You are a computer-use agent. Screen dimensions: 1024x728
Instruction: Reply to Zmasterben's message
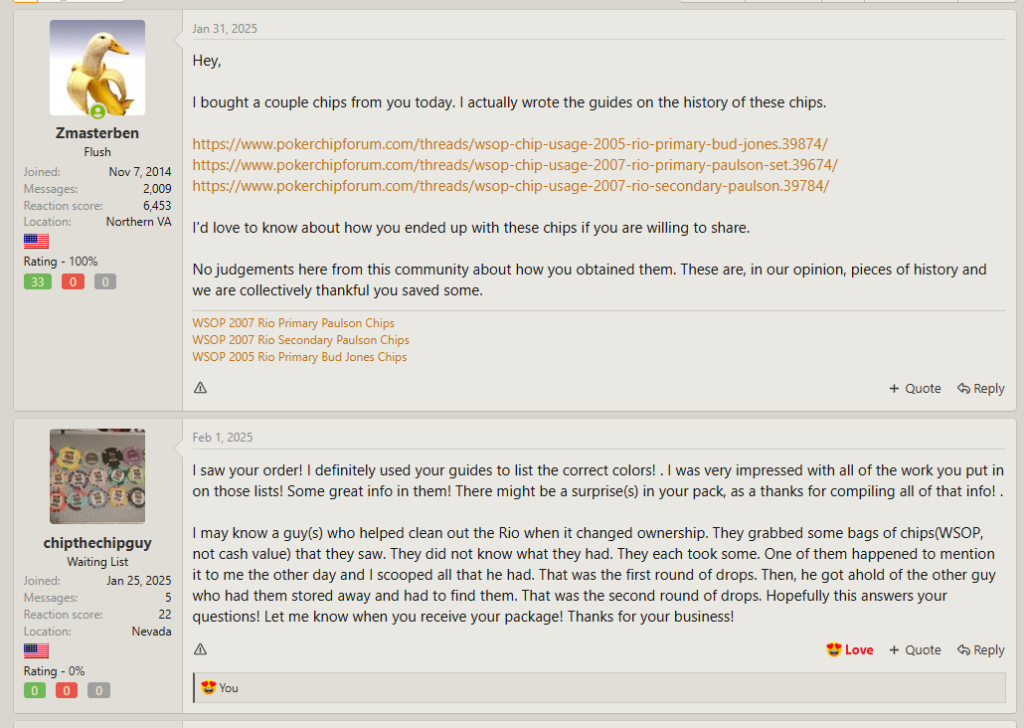click(x=980, y=388)
